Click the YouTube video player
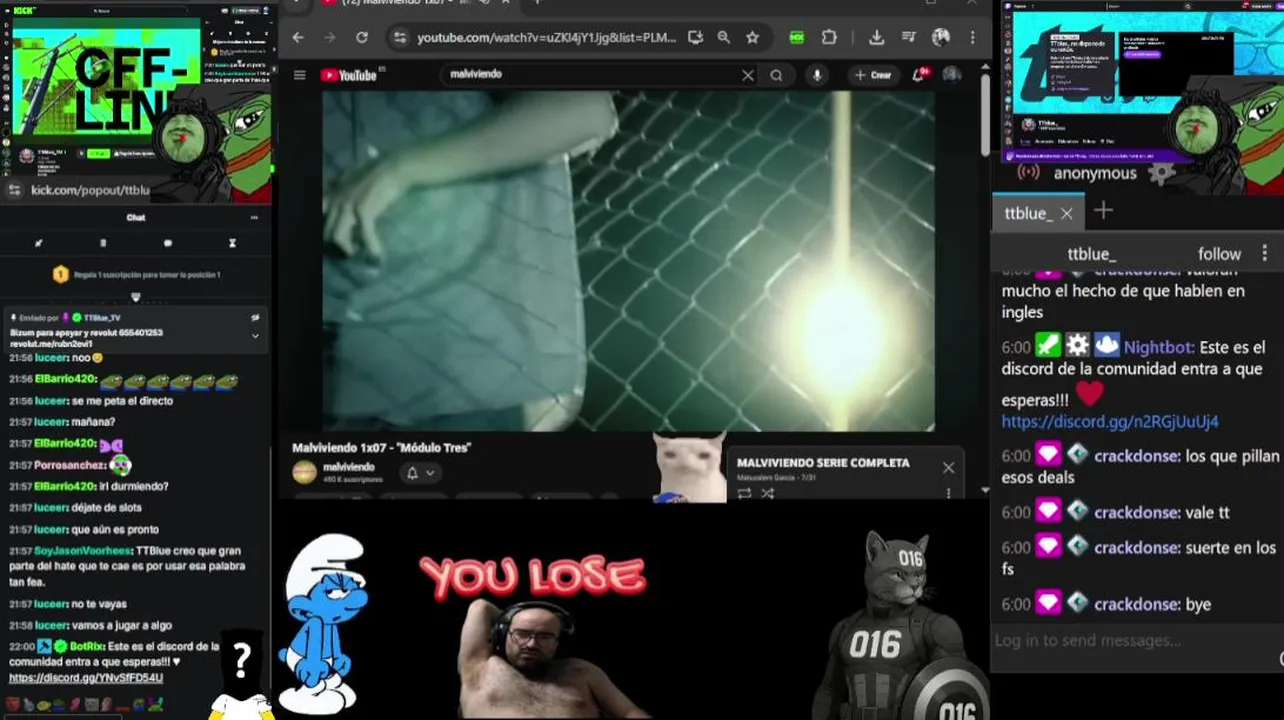Viewport: 1284px width, 720px height. tap(628, 261)
